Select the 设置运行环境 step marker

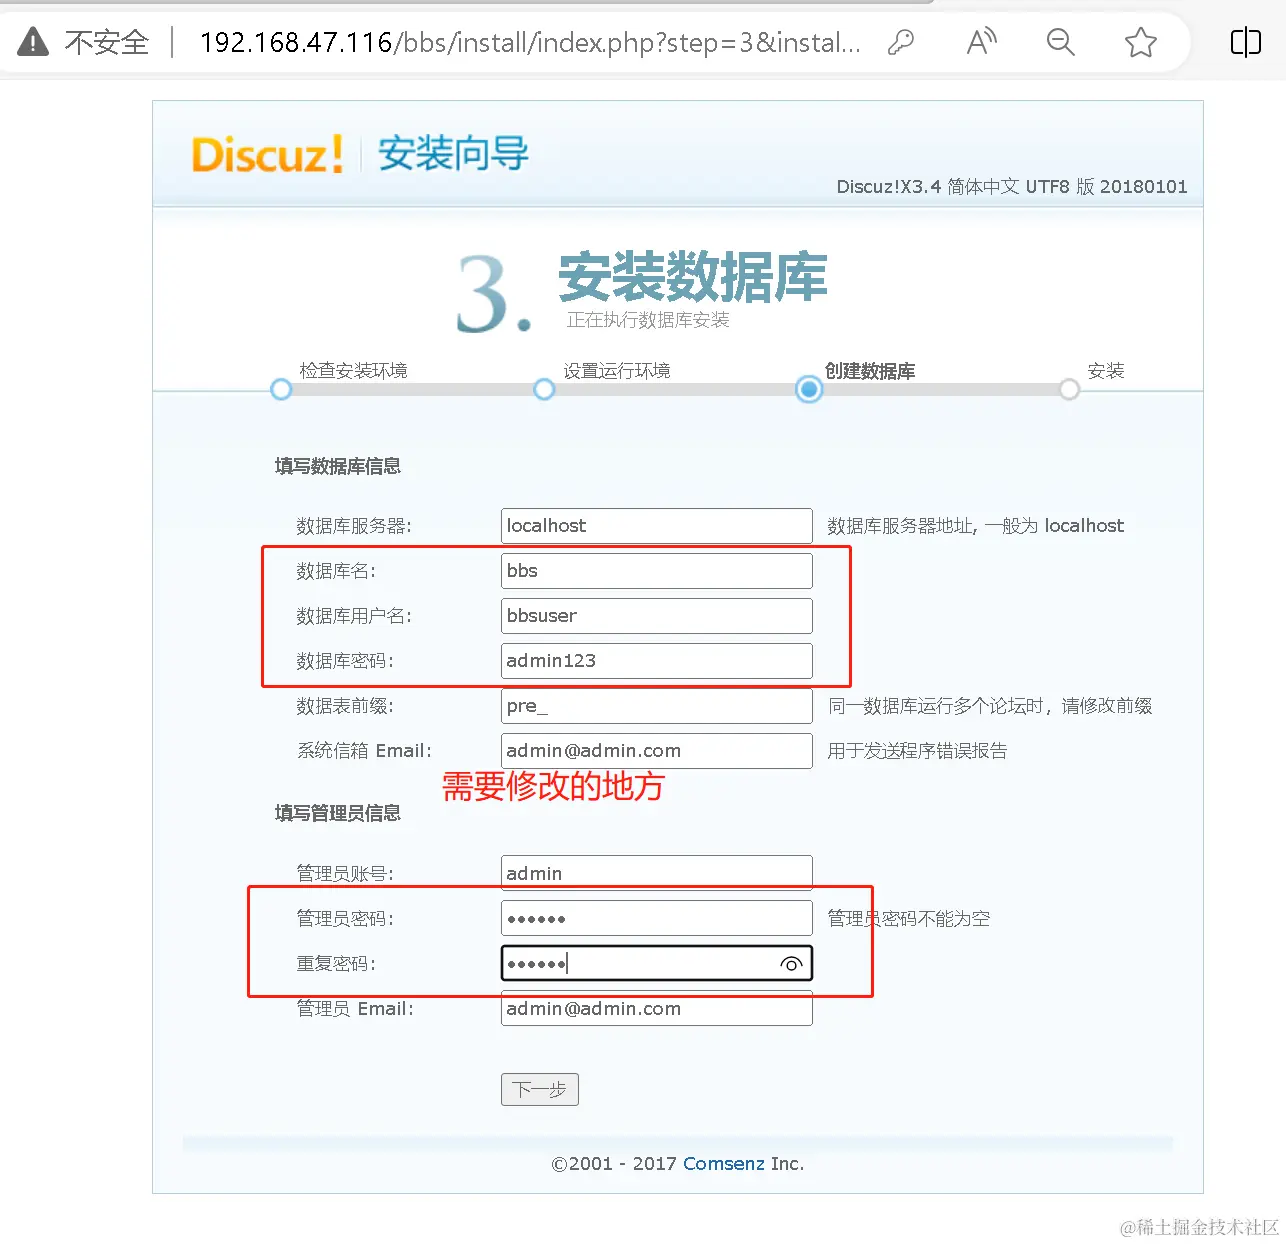coord(544,389)
